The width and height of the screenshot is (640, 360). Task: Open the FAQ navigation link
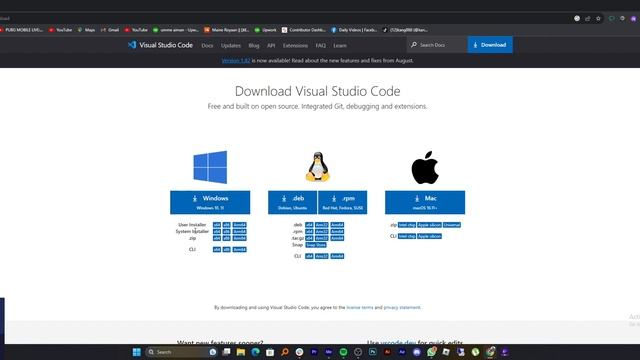pyautogui.click(x=320, y=46)
